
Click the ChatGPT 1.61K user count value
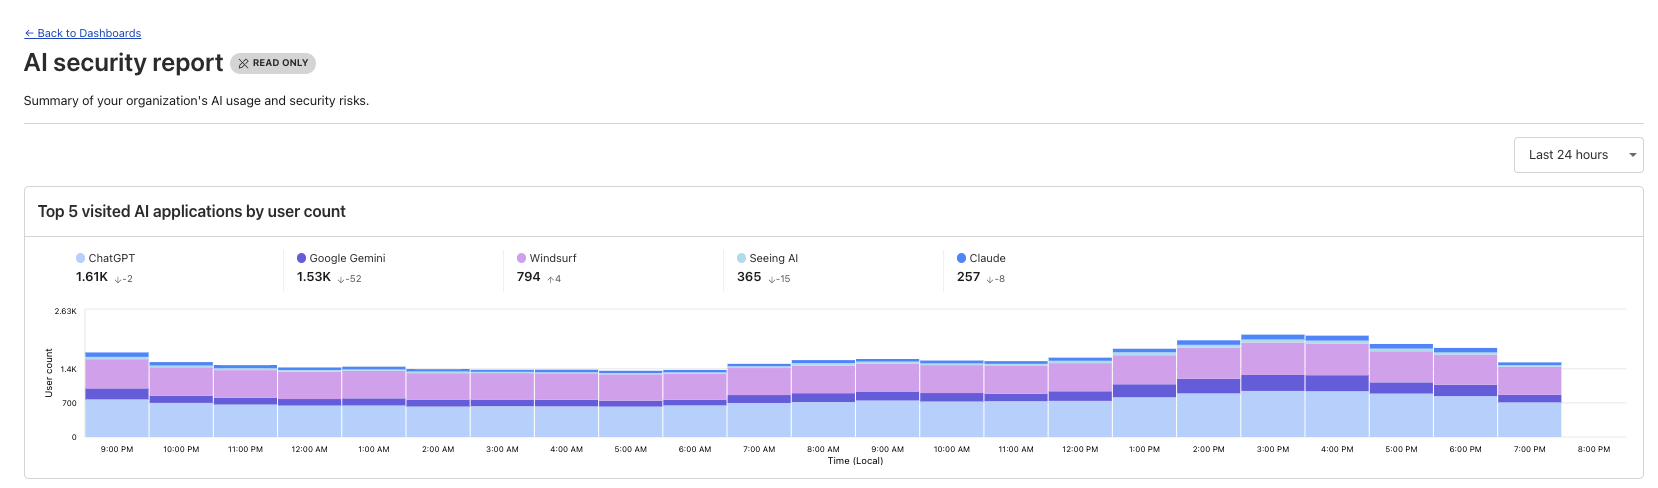(x=91, y=277)
